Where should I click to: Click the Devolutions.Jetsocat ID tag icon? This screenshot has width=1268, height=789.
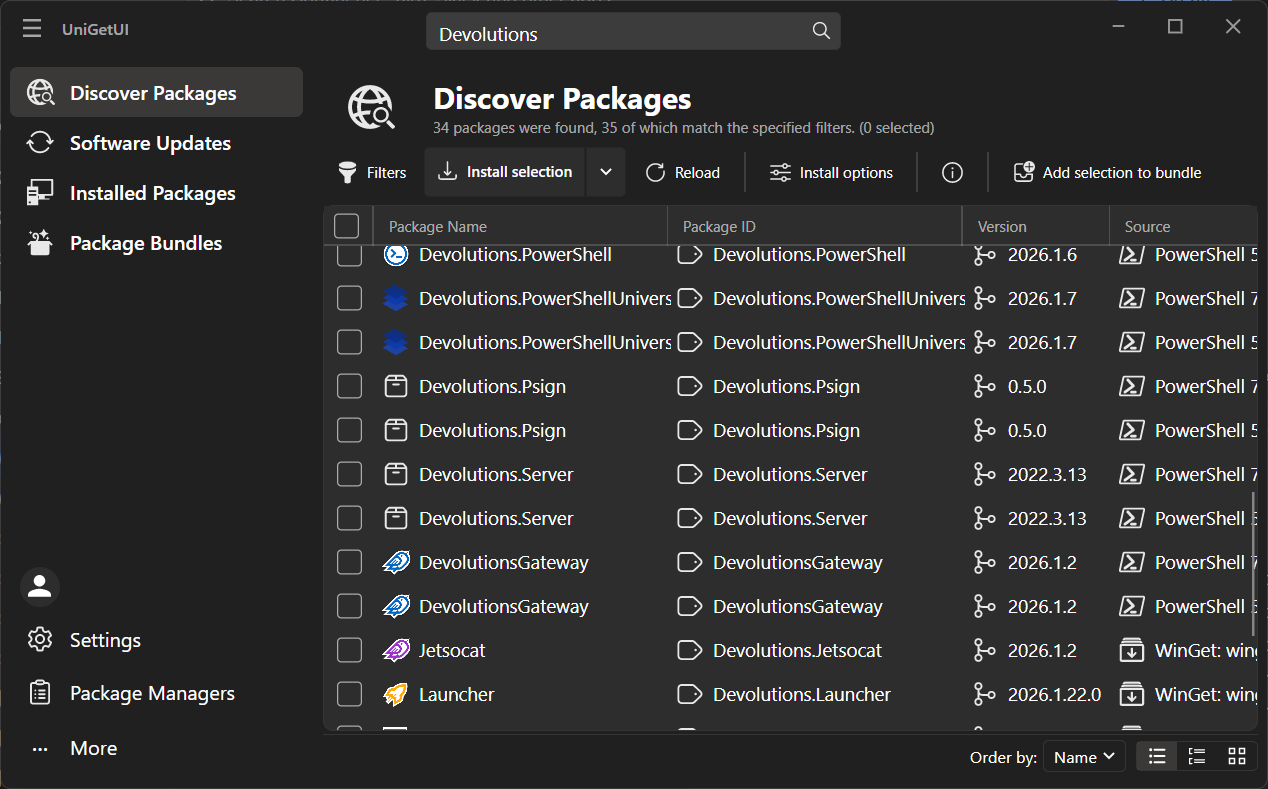pos(690,650)
